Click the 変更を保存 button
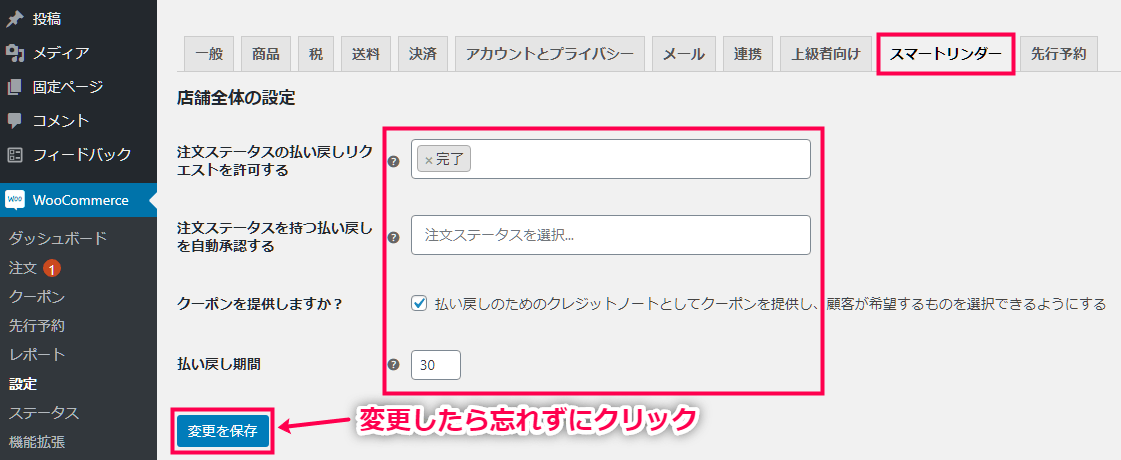 coord(222,431)
